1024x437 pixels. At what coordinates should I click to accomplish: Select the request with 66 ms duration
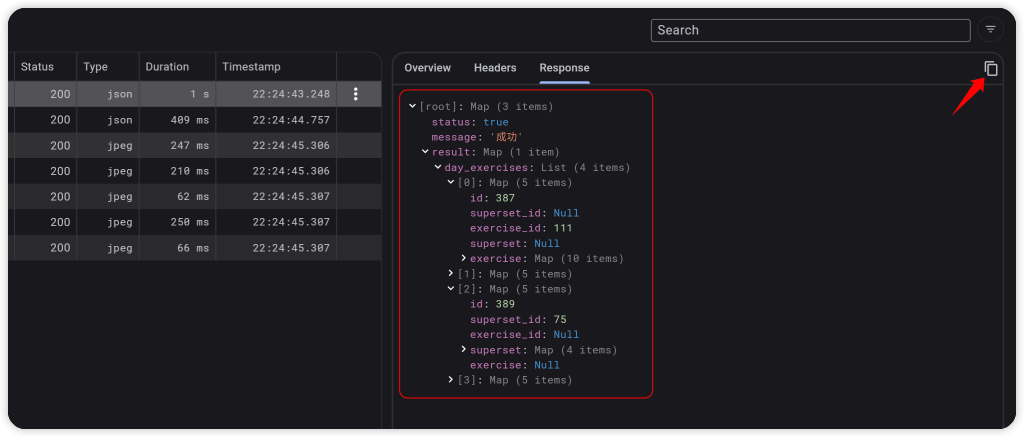point(195,248)
